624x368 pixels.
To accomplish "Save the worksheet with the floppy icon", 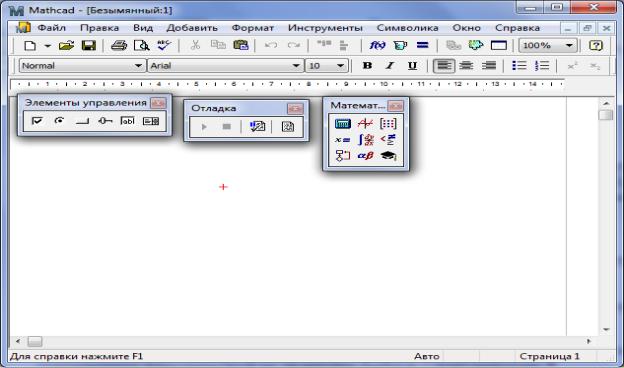I will pos(88,45).
